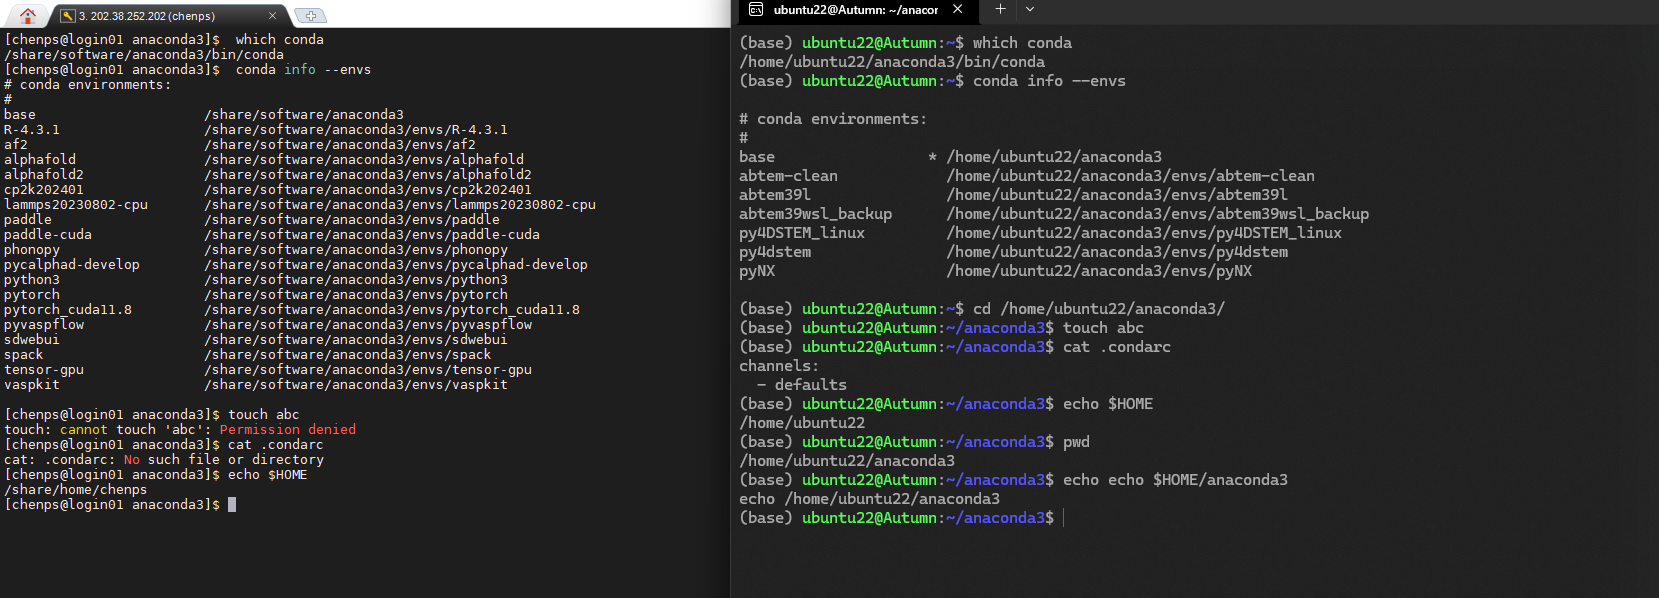Add a new tab in Windows Terminal

click(x=999, y=9)
